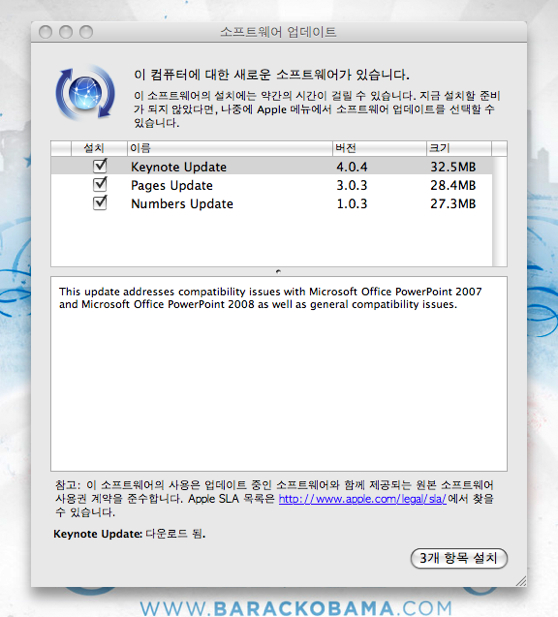
Task: Select the Keynote Update row name
Action: click(x=179, y=167)
